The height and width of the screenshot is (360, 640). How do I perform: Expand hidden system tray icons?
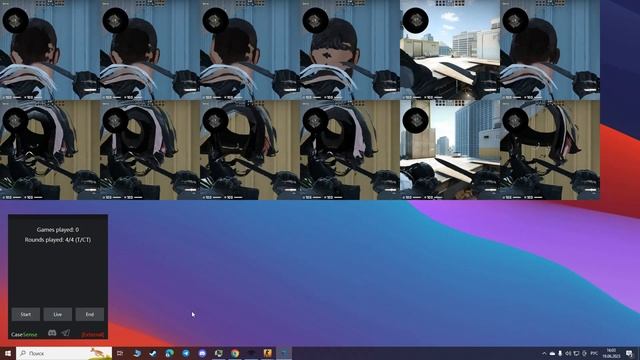[x=544, y=353]
